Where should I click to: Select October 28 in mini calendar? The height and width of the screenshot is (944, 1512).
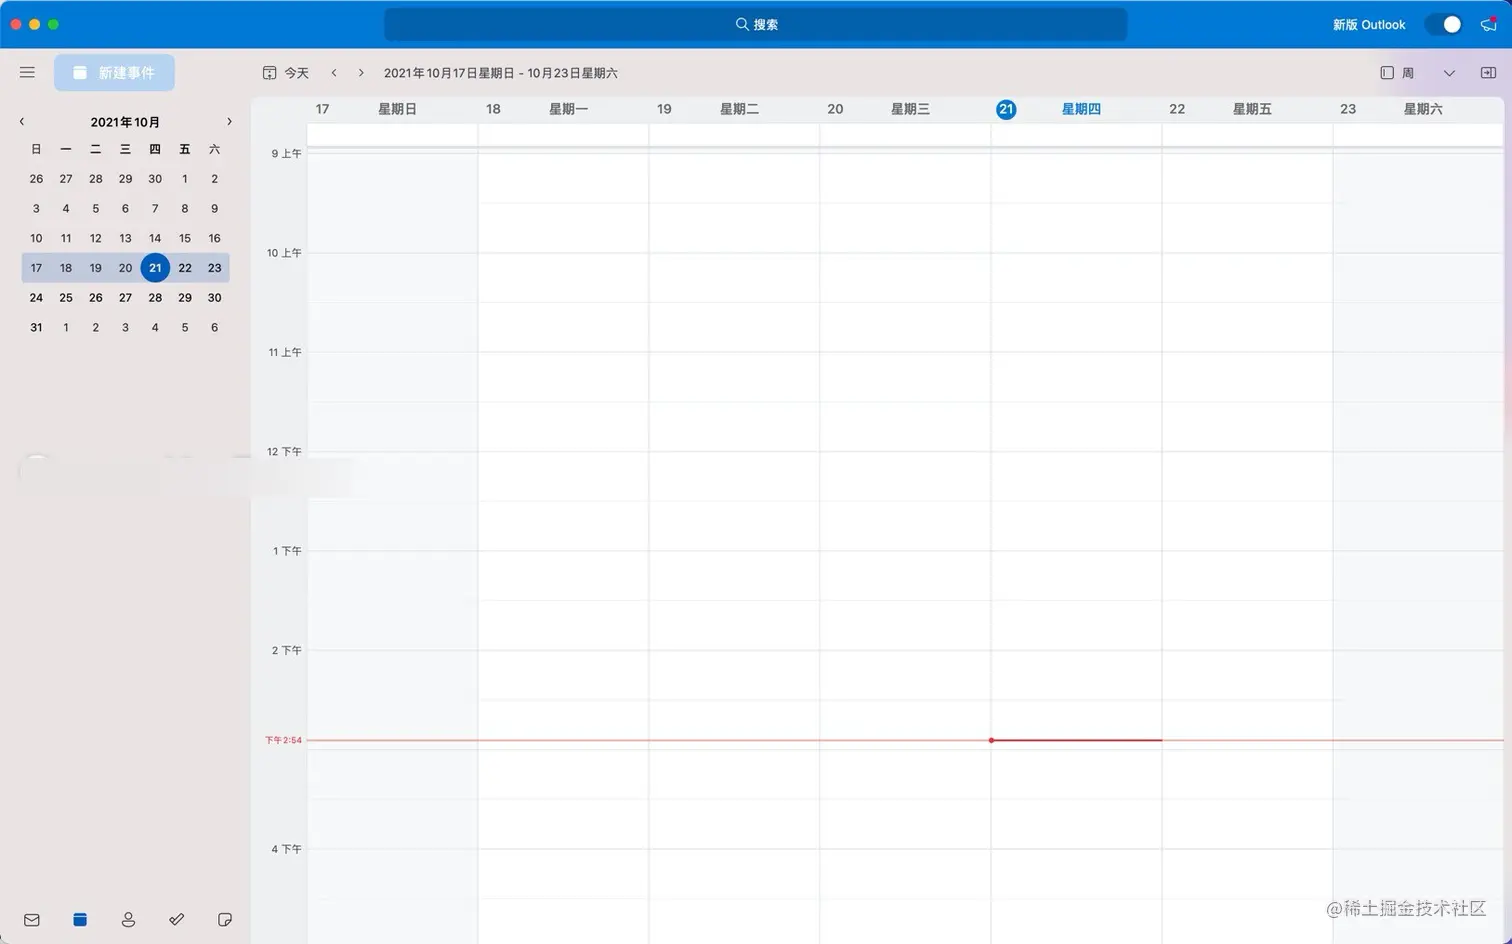tap(155, 298)
